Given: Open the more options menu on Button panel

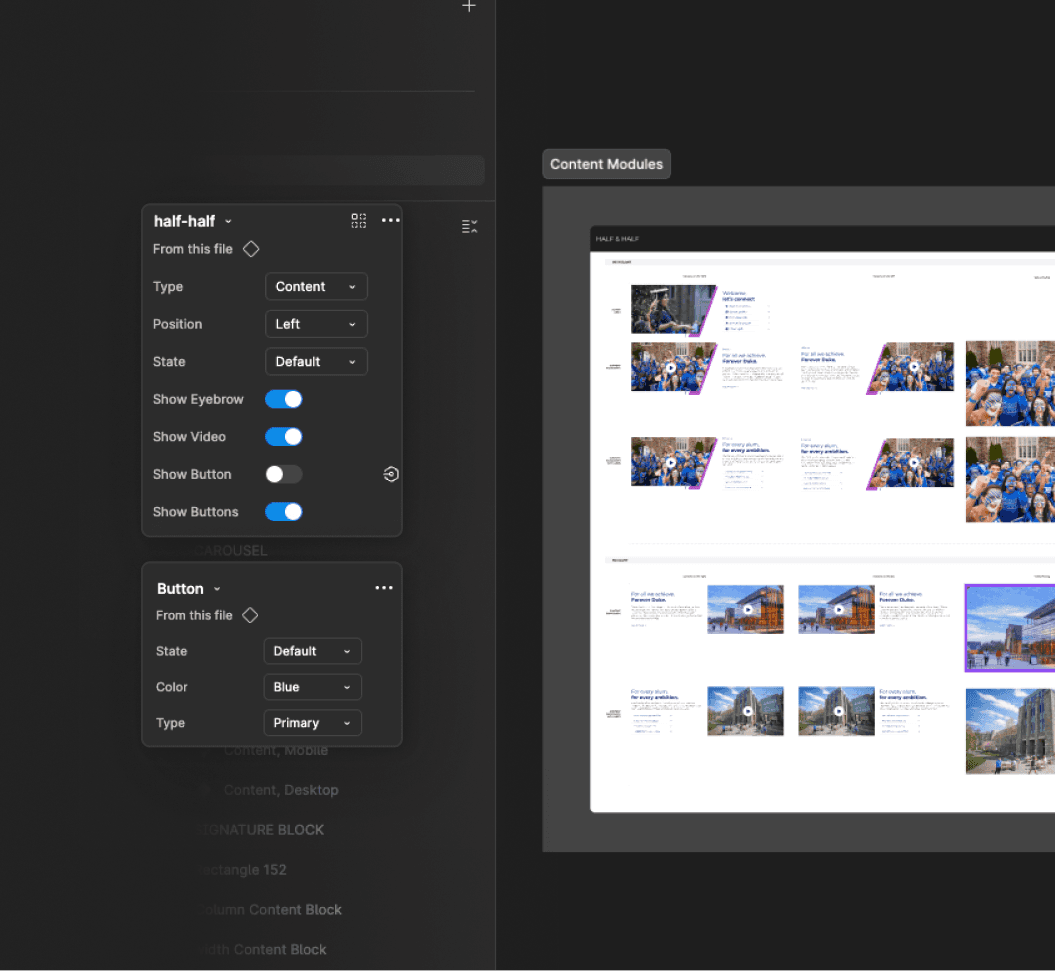Looking at the screenshot, I should (x=384, y=588).
